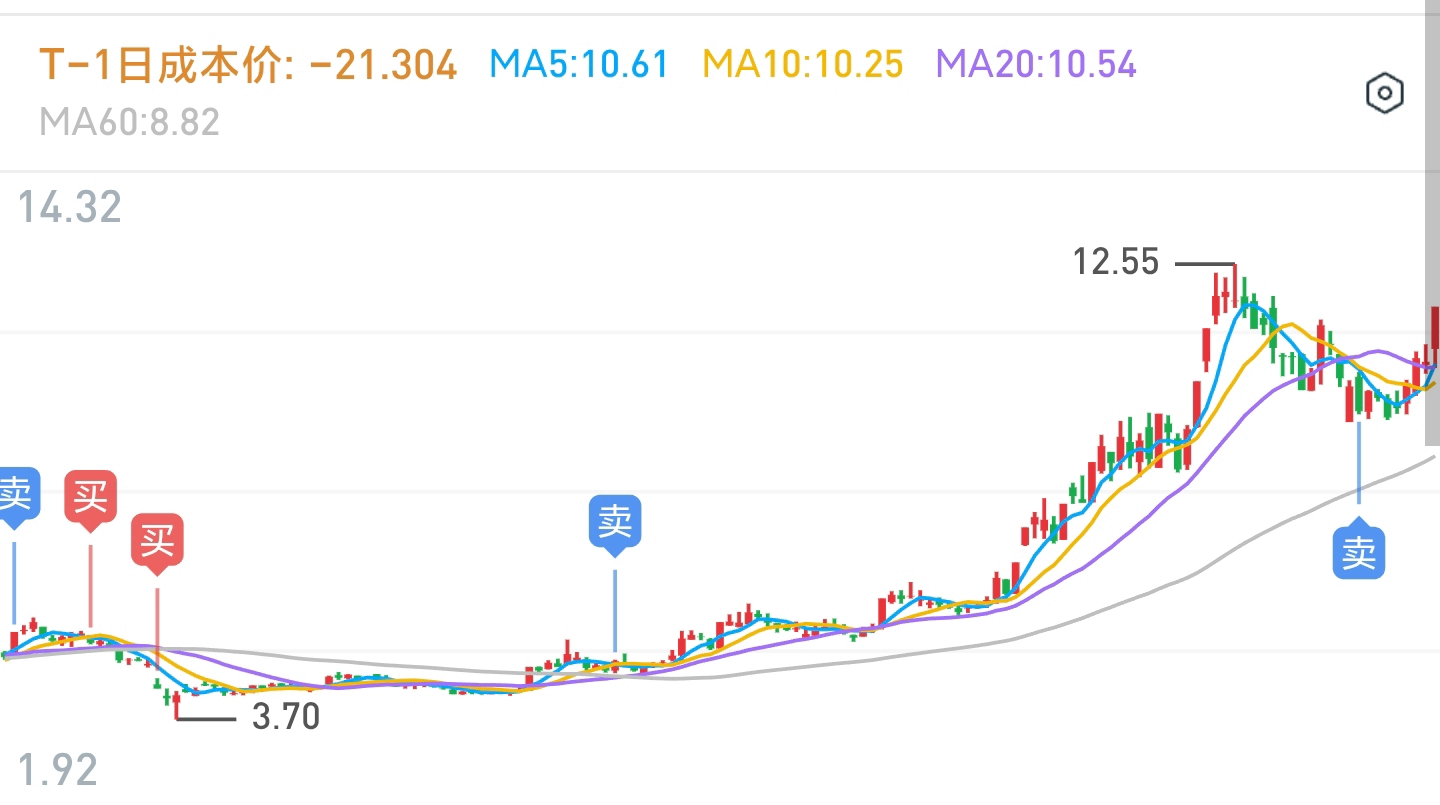
Task: Tap the 1.92 lower axis value
Action: click(x=58, y=770)
